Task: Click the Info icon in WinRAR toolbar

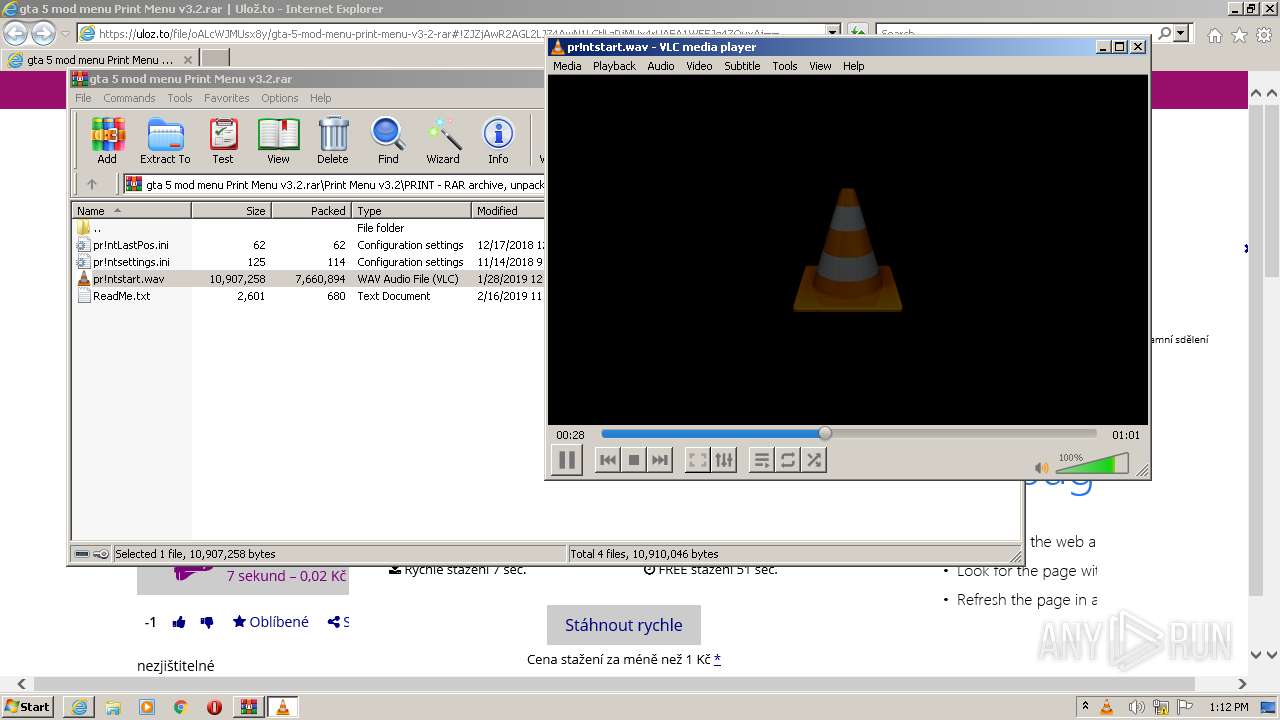Action: pos(498,140)
